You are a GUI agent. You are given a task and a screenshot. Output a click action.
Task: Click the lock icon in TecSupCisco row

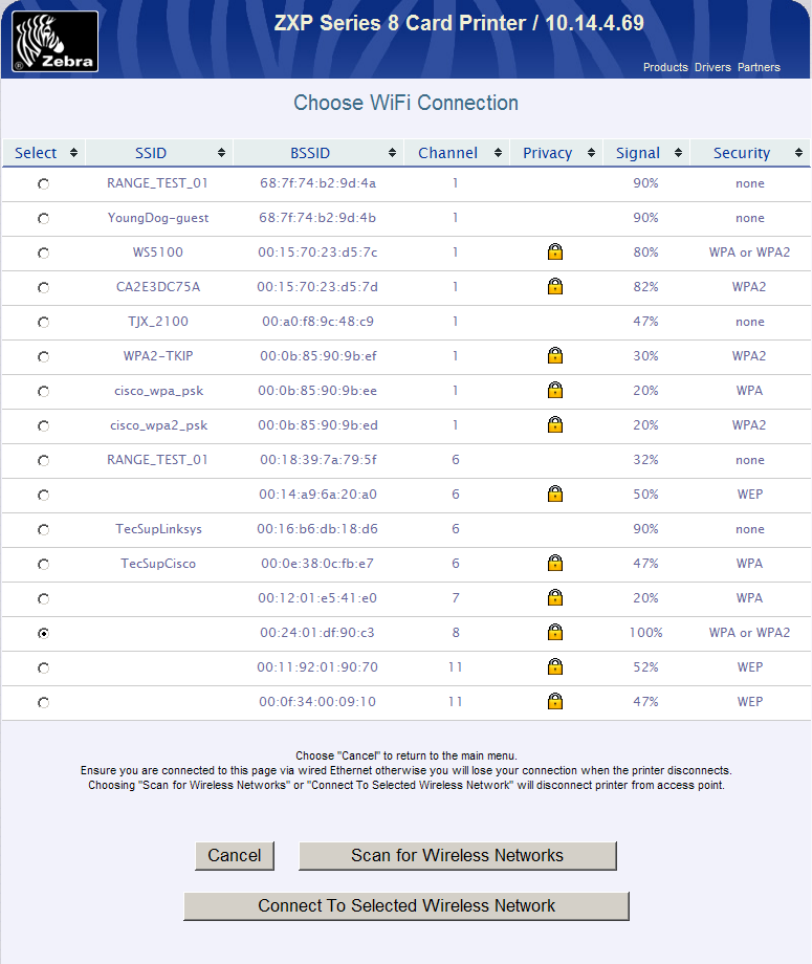(x=555, y=563)
